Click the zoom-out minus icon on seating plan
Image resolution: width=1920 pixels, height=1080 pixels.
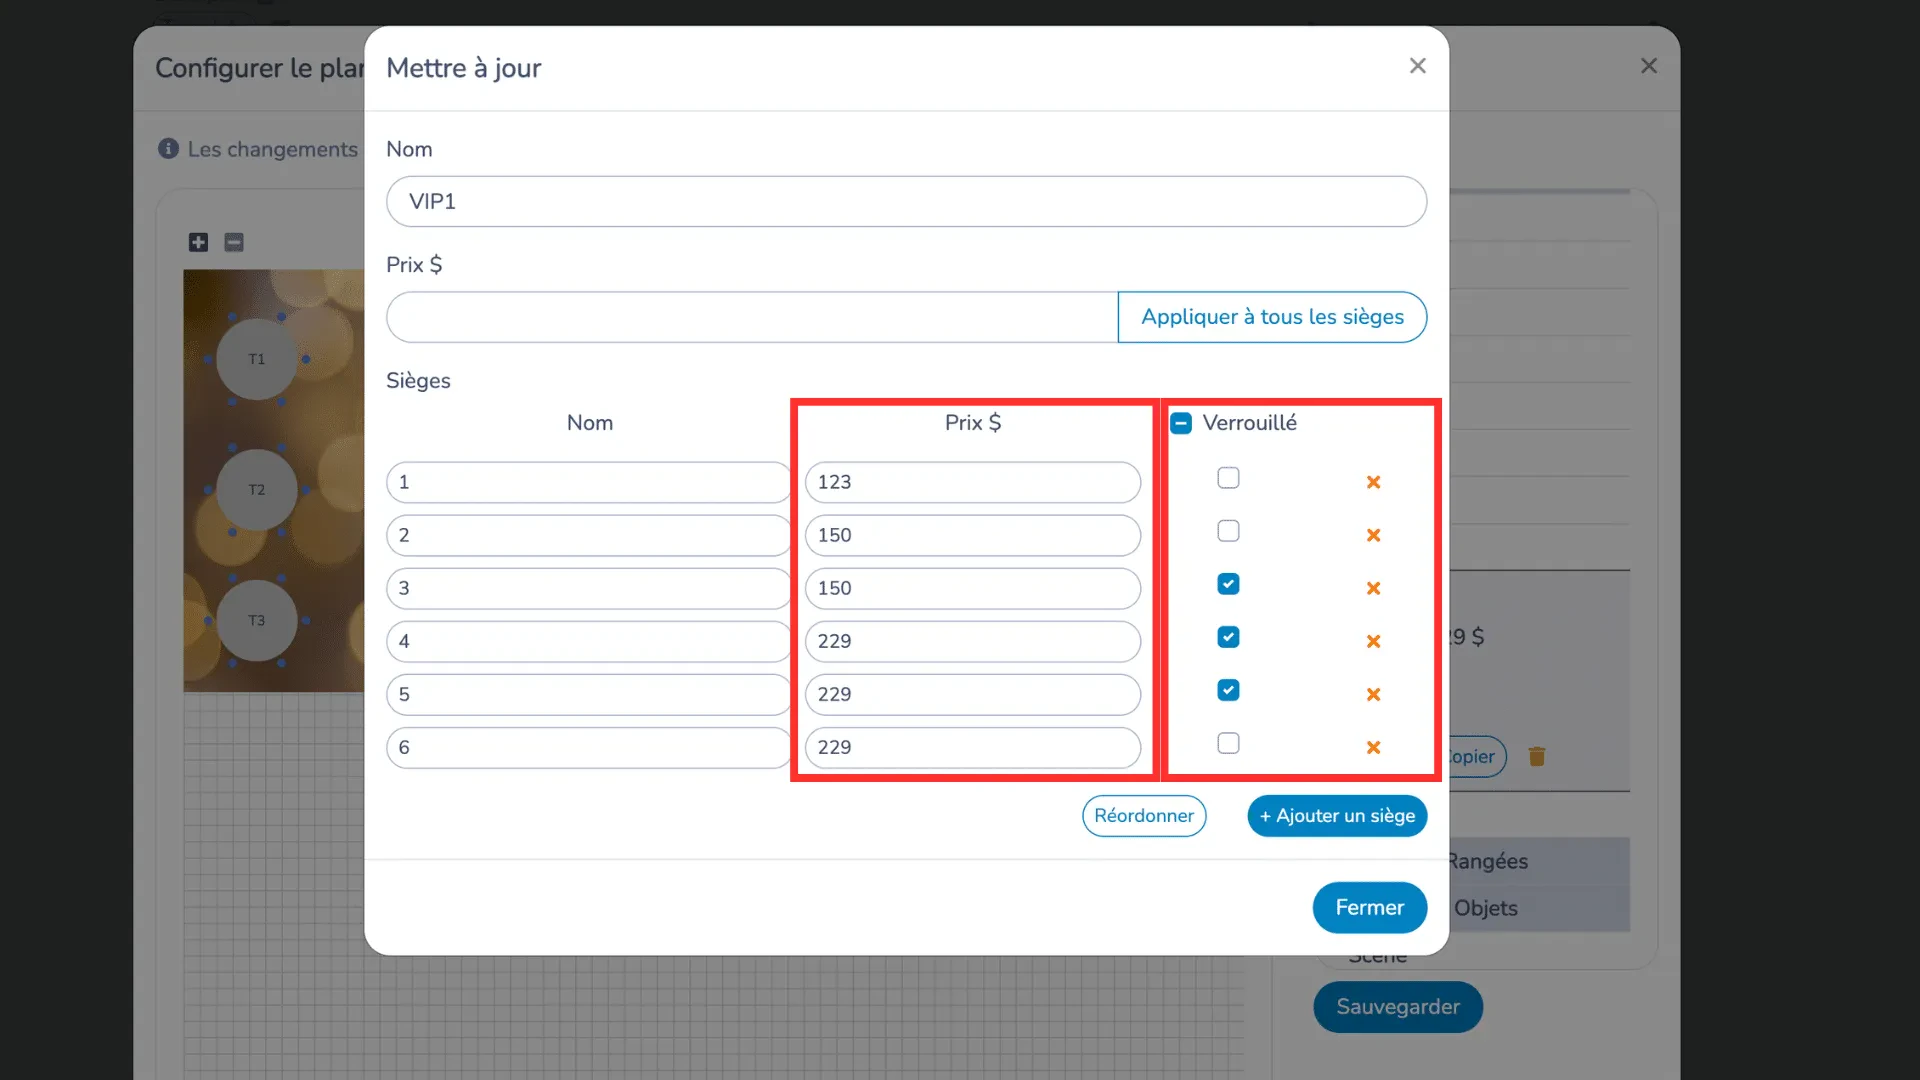pos(234,242)
